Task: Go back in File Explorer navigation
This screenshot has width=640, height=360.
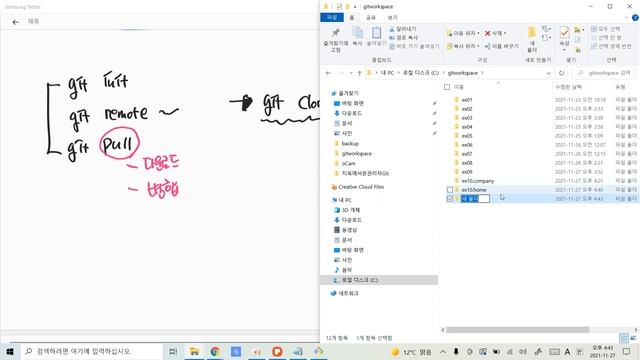Action: click(x=328, y=73)
